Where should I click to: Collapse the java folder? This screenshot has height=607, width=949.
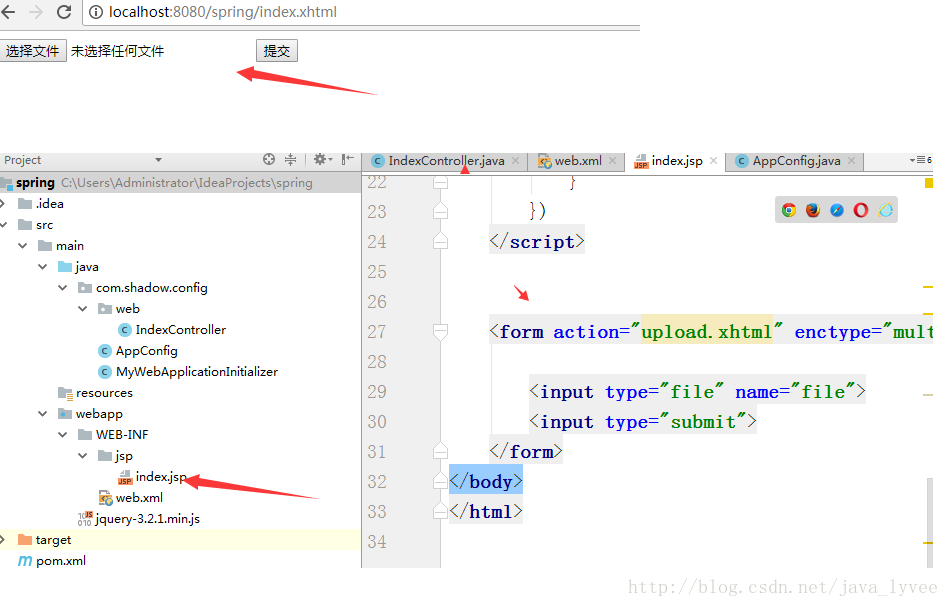pos(43,267)
